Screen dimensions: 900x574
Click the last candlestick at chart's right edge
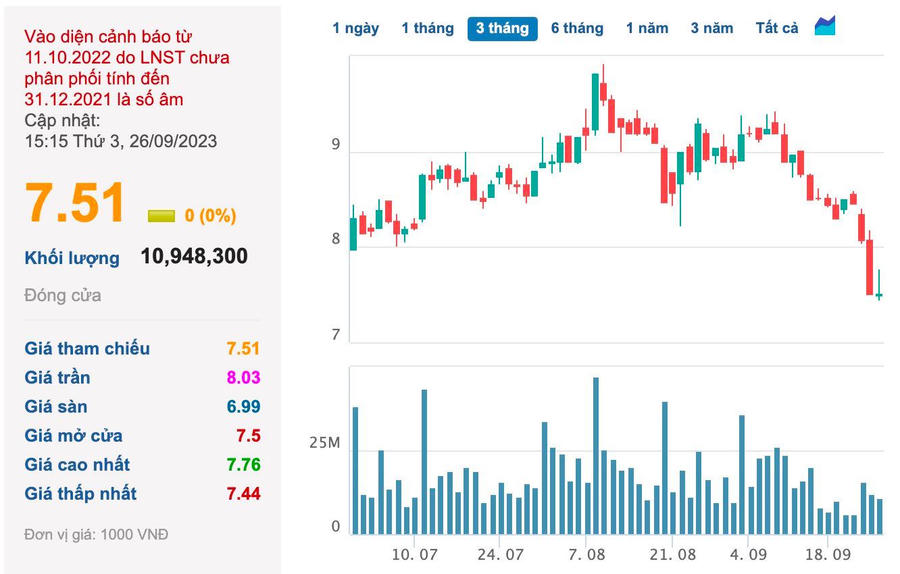pyautogui.click(x=879, y=288)
